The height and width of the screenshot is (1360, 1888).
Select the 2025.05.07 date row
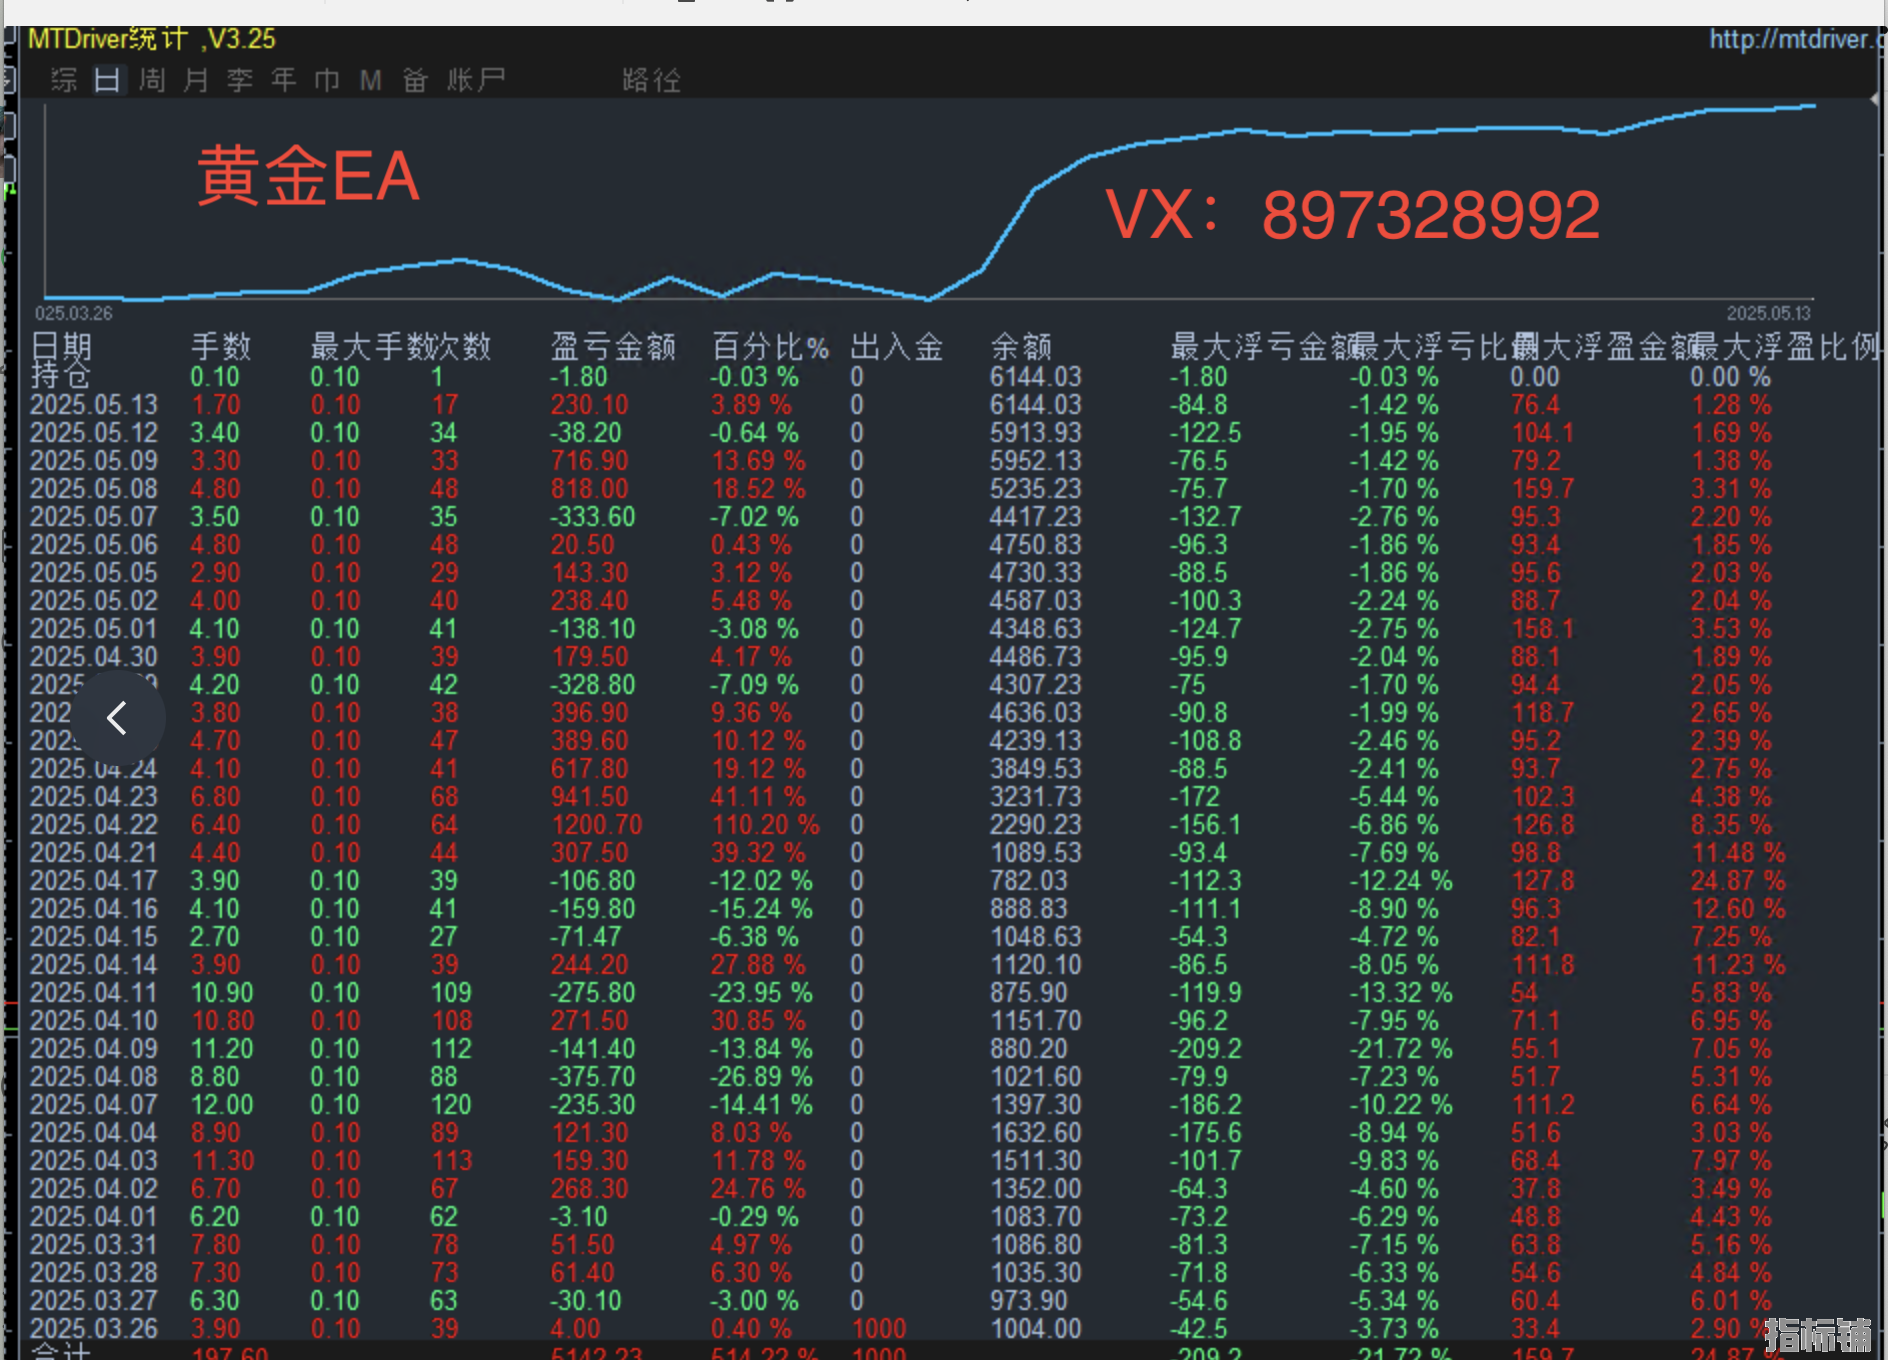pyautogui.click(x=94, y=517)
